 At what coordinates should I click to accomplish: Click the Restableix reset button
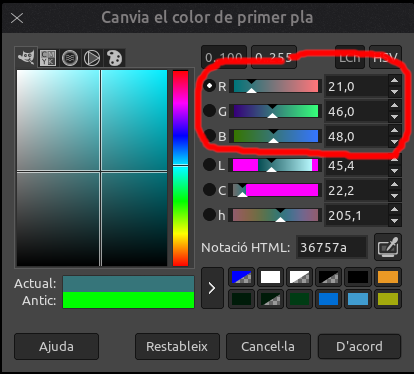pyautogui.click(x=177, y=347)
